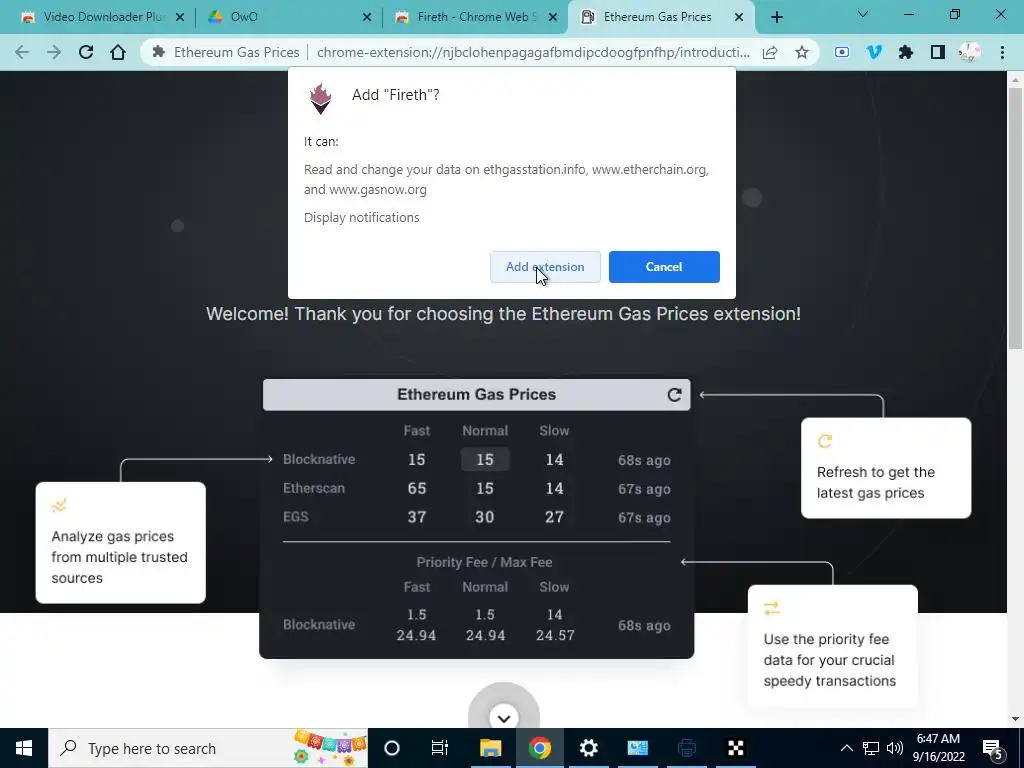Open Settings gear on the taskbar
1024x768 pixels.
pos(588,748)
